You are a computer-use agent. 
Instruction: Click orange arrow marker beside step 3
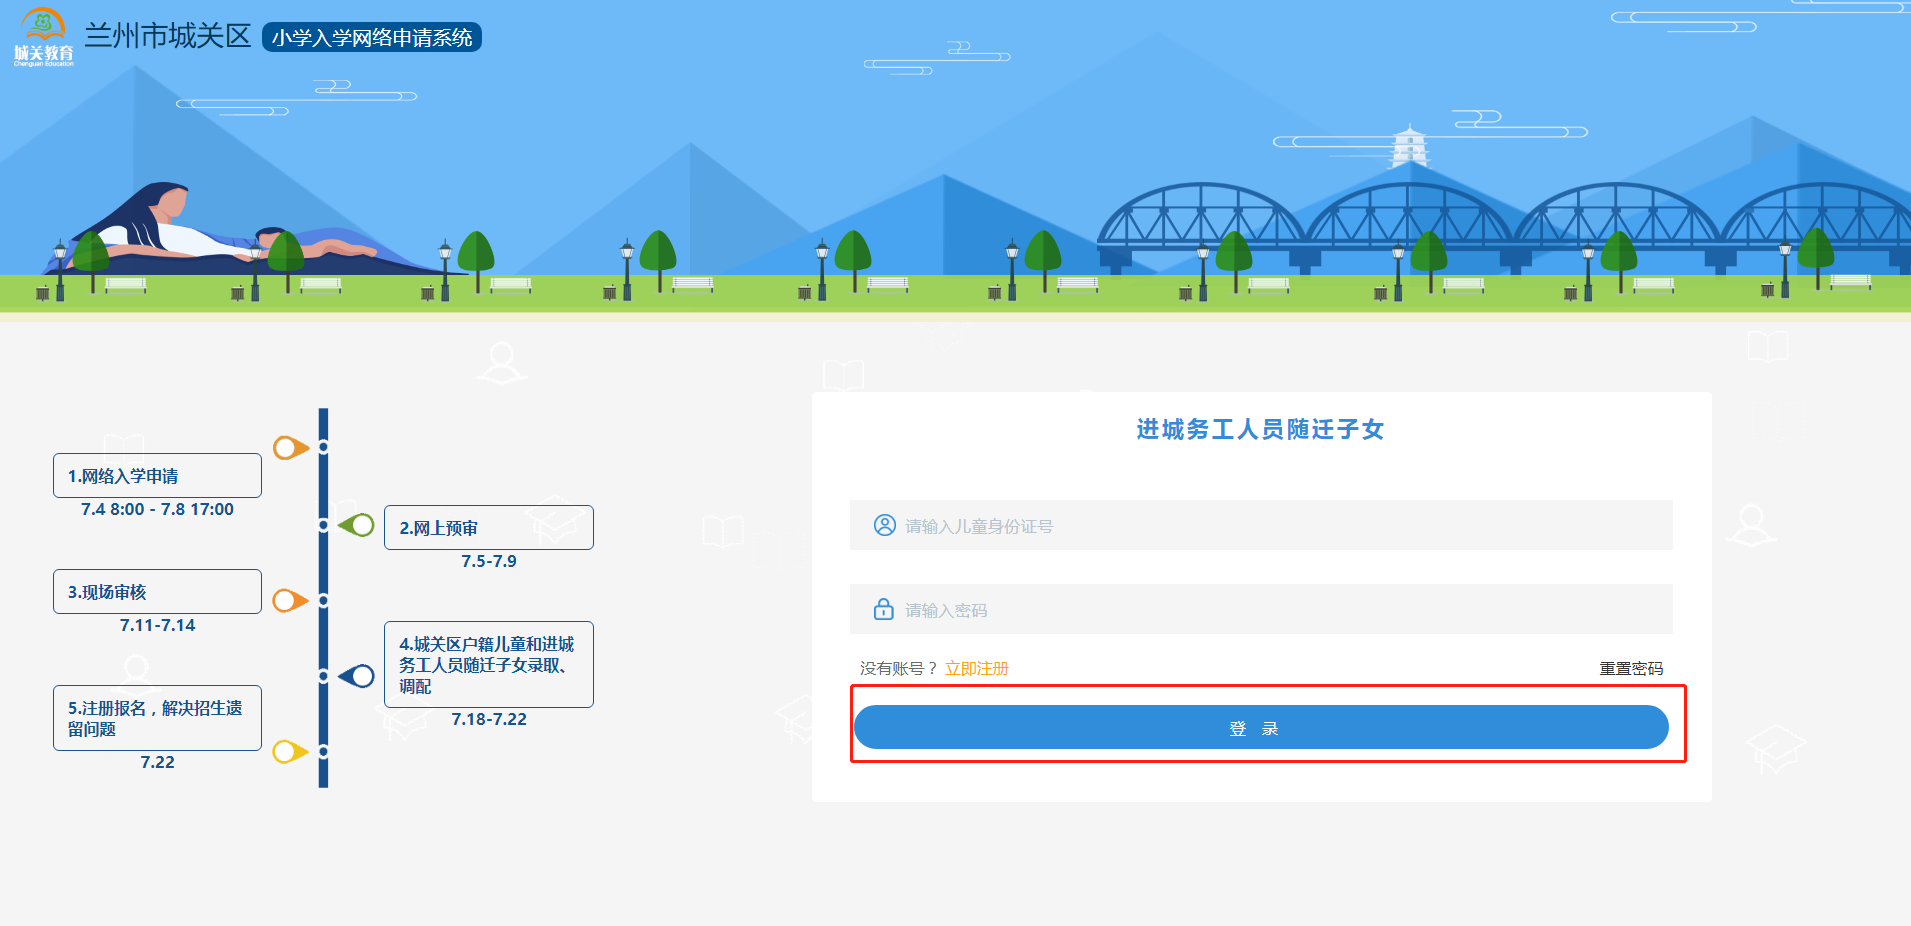(291, 600)
